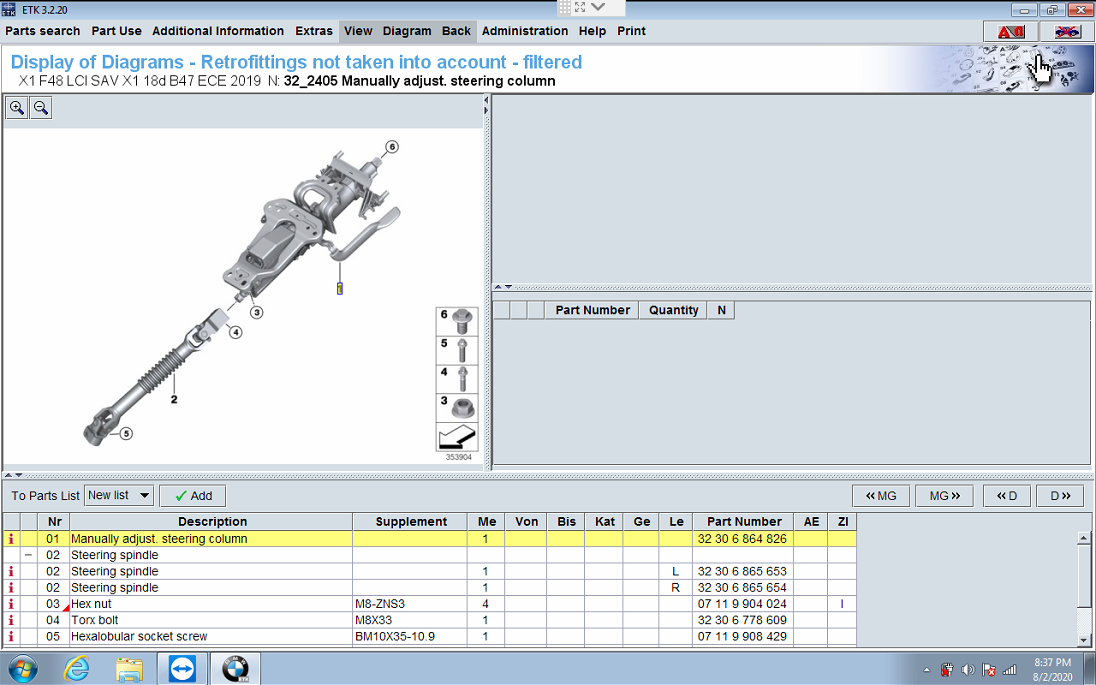
Task: Launch Internet Explorer from taskbar
Action: tap(75, 669)
